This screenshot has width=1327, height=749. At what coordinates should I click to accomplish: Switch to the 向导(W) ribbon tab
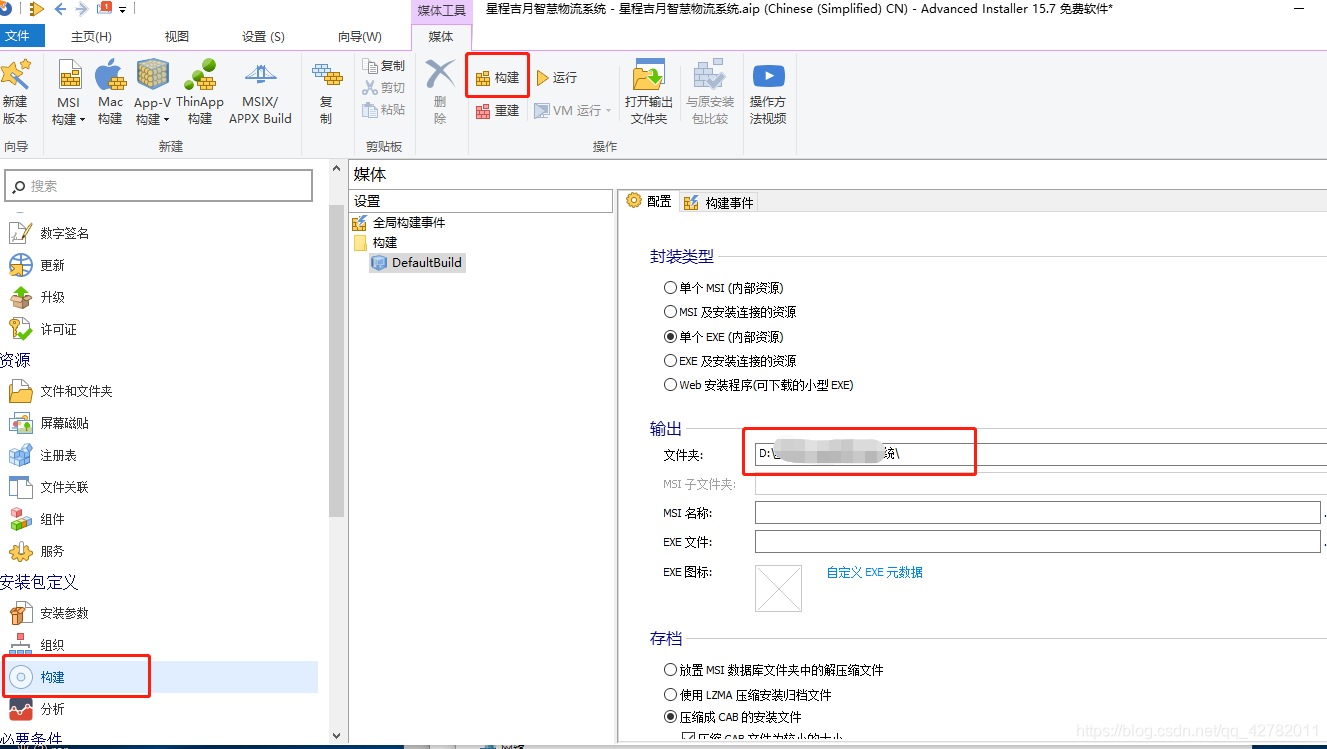(360, 36)
